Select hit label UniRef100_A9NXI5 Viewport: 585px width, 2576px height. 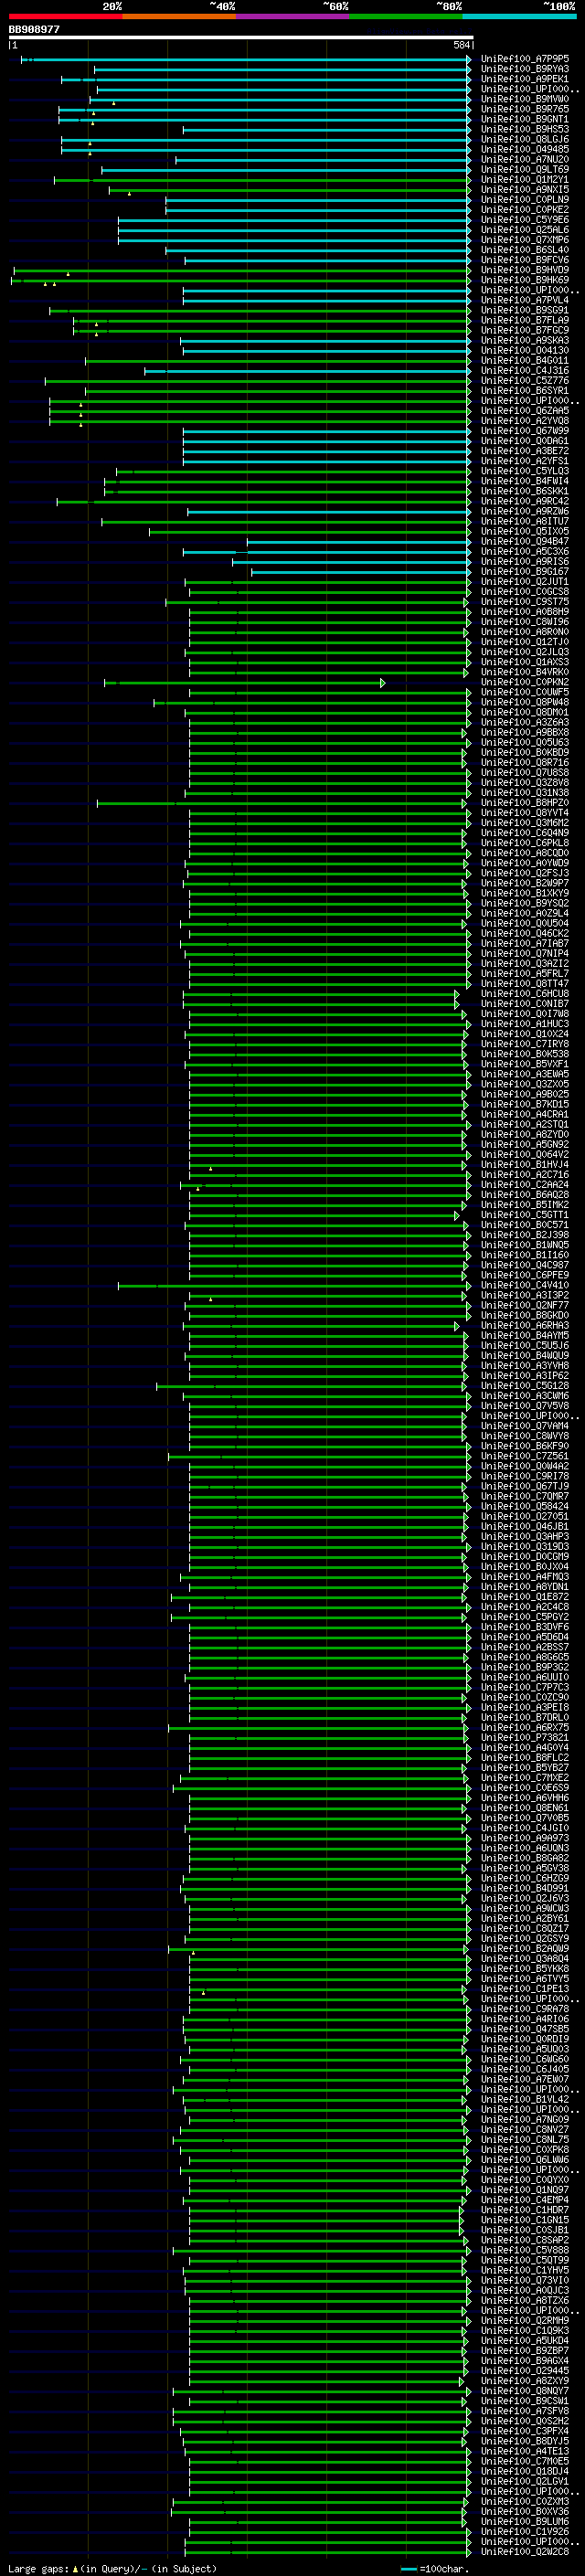tap(524, 190)
